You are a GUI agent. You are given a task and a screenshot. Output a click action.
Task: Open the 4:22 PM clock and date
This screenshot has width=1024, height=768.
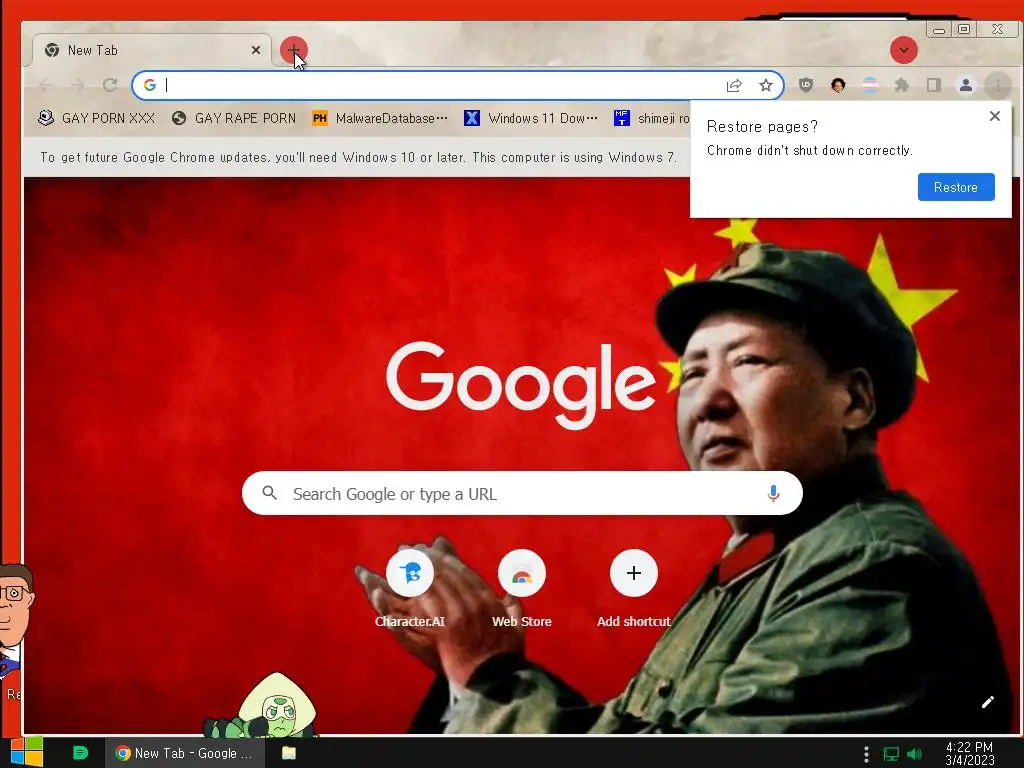[970, 754]
